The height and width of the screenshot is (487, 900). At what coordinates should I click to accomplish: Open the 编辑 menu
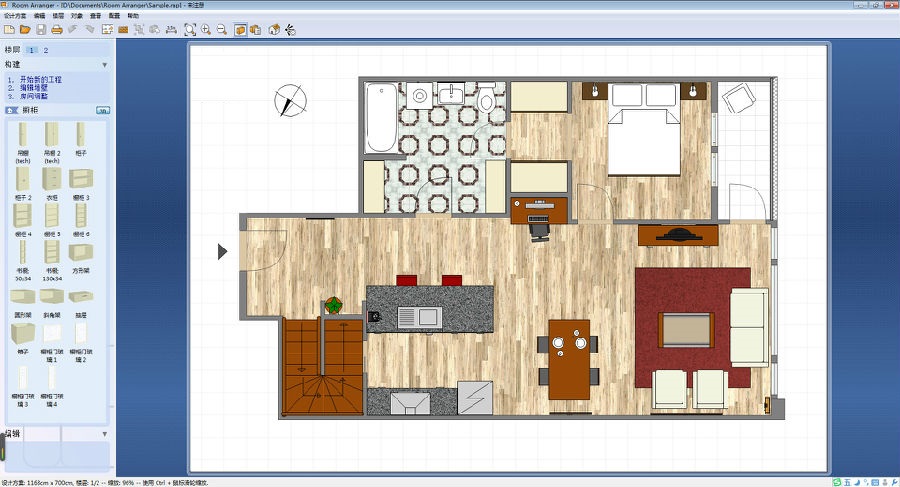39,16
